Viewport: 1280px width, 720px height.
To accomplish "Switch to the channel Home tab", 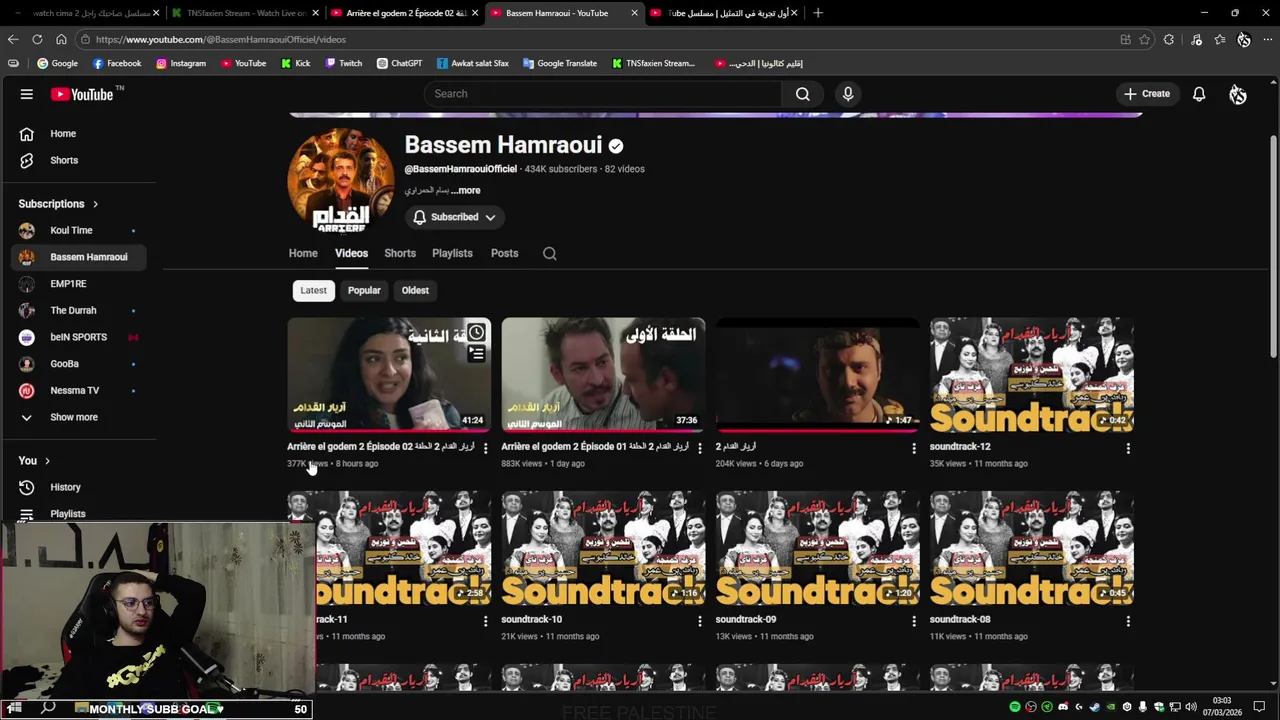I will pos(303,253).
